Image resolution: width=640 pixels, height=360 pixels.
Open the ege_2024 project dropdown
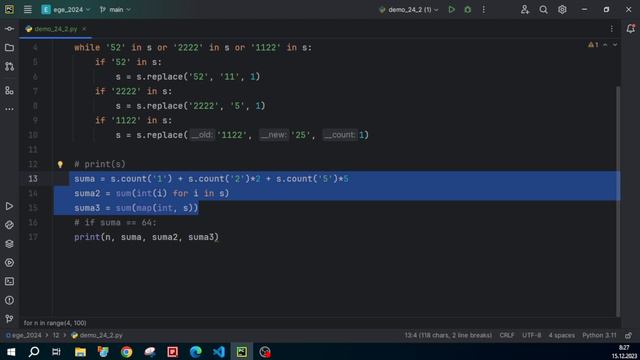pos(66,9)
